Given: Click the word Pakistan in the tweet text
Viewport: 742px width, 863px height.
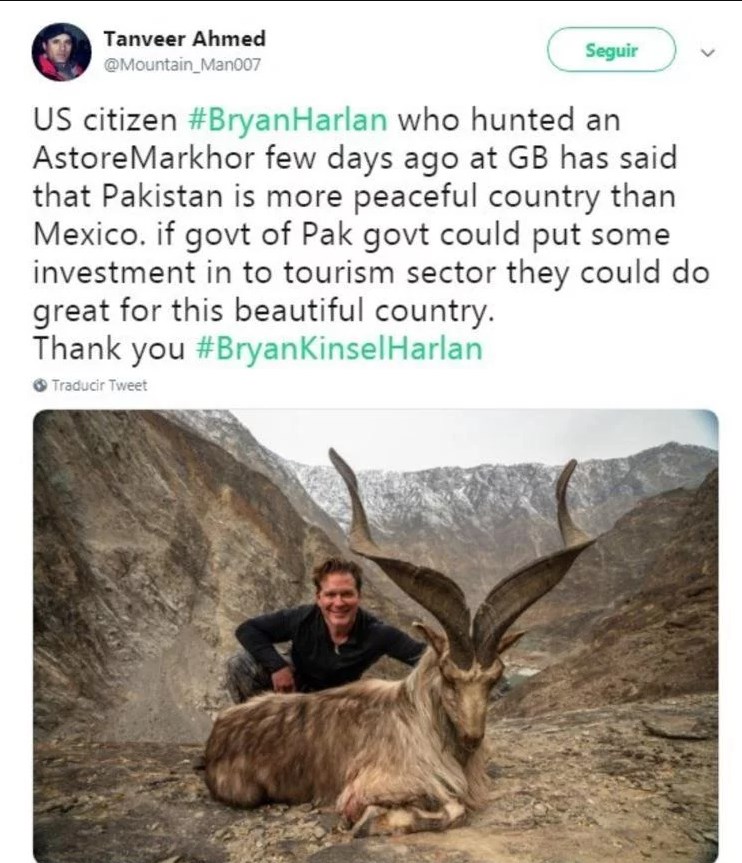Looking at the screenshot, I should click(162, 196).
